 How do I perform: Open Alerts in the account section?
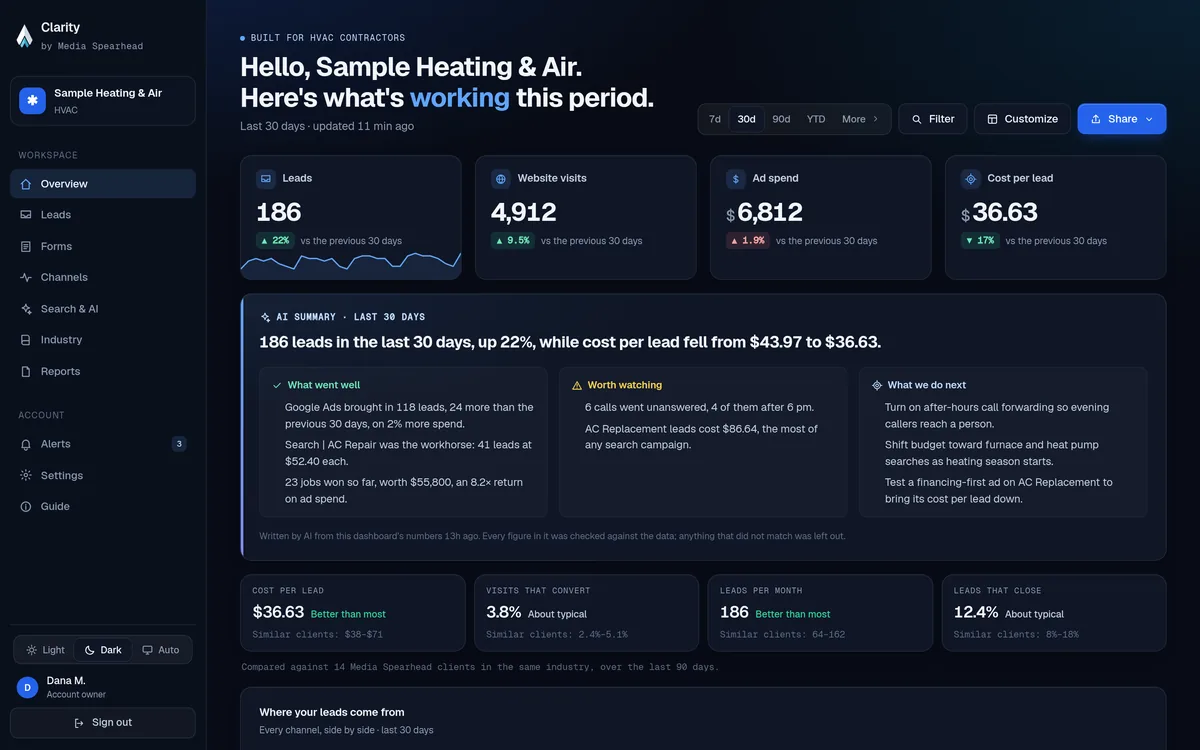pyautogui.click(x=103, y=444)
